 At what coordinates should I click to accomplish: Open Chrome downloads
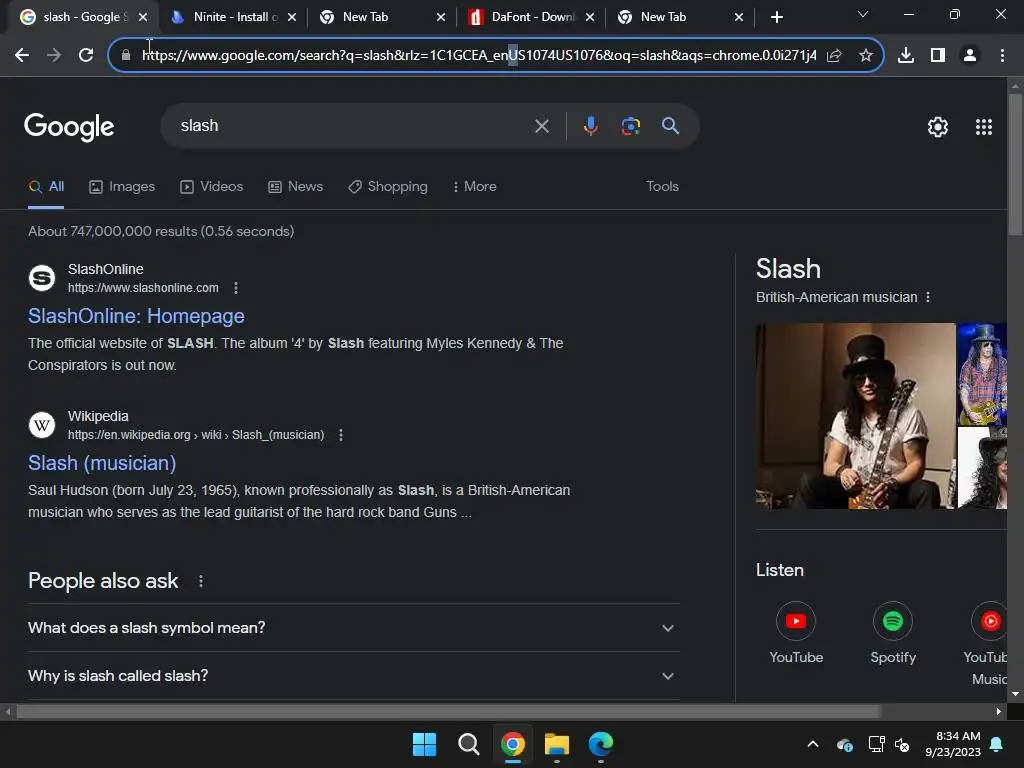pyautogui.click(x=906, y=56)
